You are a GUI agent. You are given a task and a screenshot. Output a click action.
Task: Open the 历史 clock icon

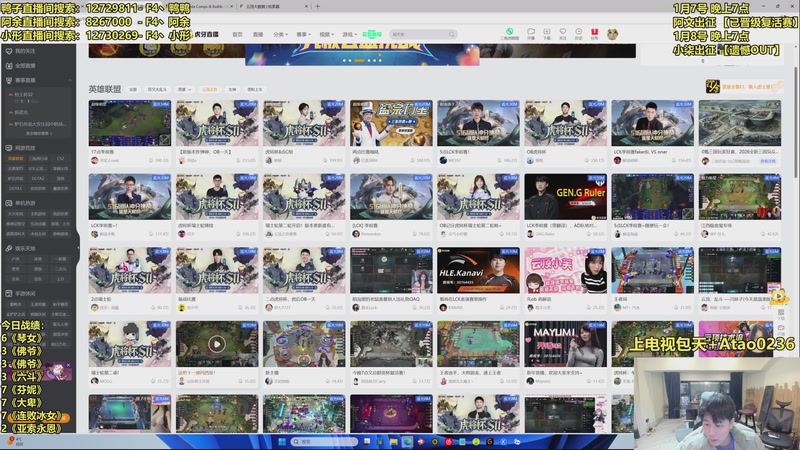coord(579,32)
